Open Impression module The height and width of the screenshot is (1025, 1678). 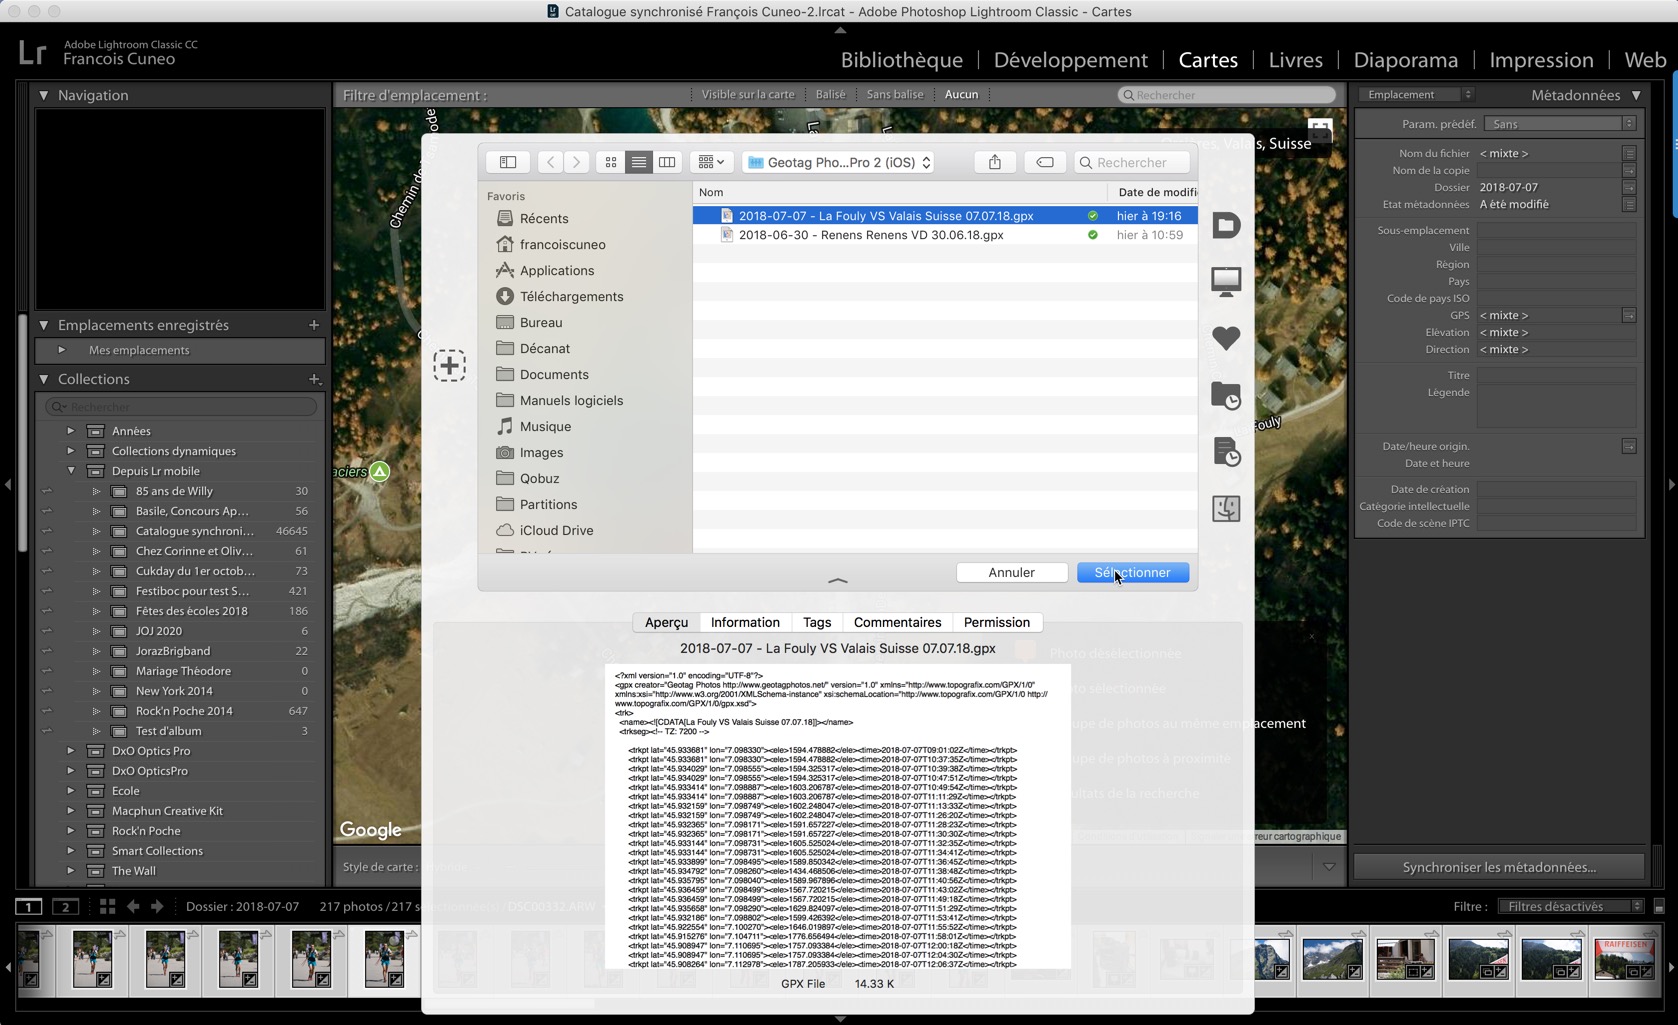click(x=1541, y=60)
